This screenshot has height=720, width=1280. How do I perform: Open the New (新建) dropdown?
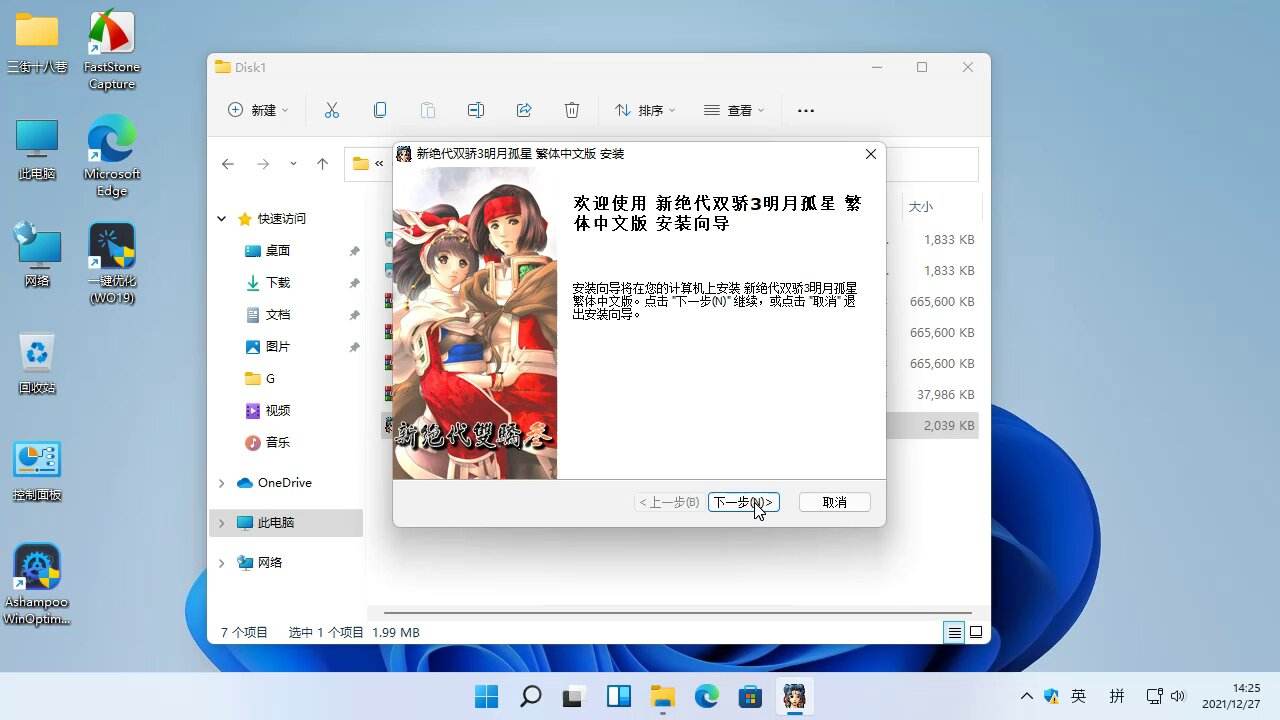point(258,110)
